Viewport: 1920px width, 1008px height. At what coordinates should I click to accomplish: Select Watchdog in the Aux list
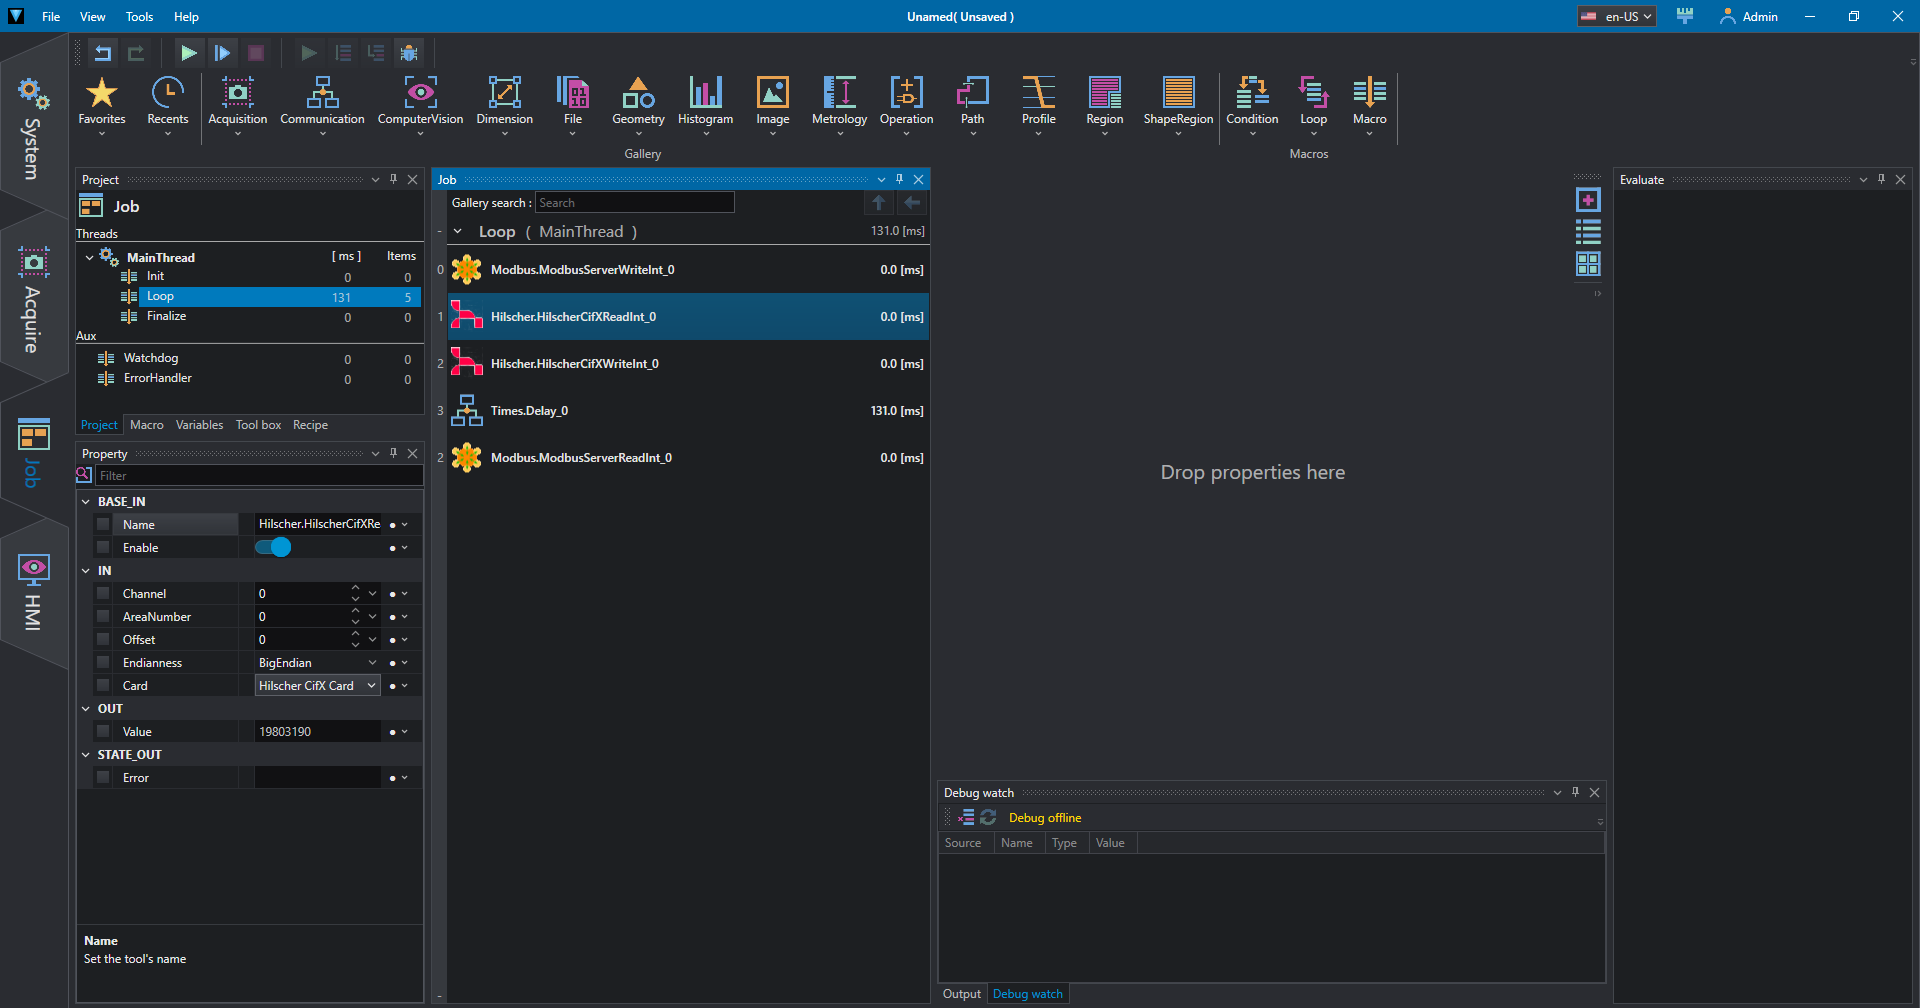(150, 358)
